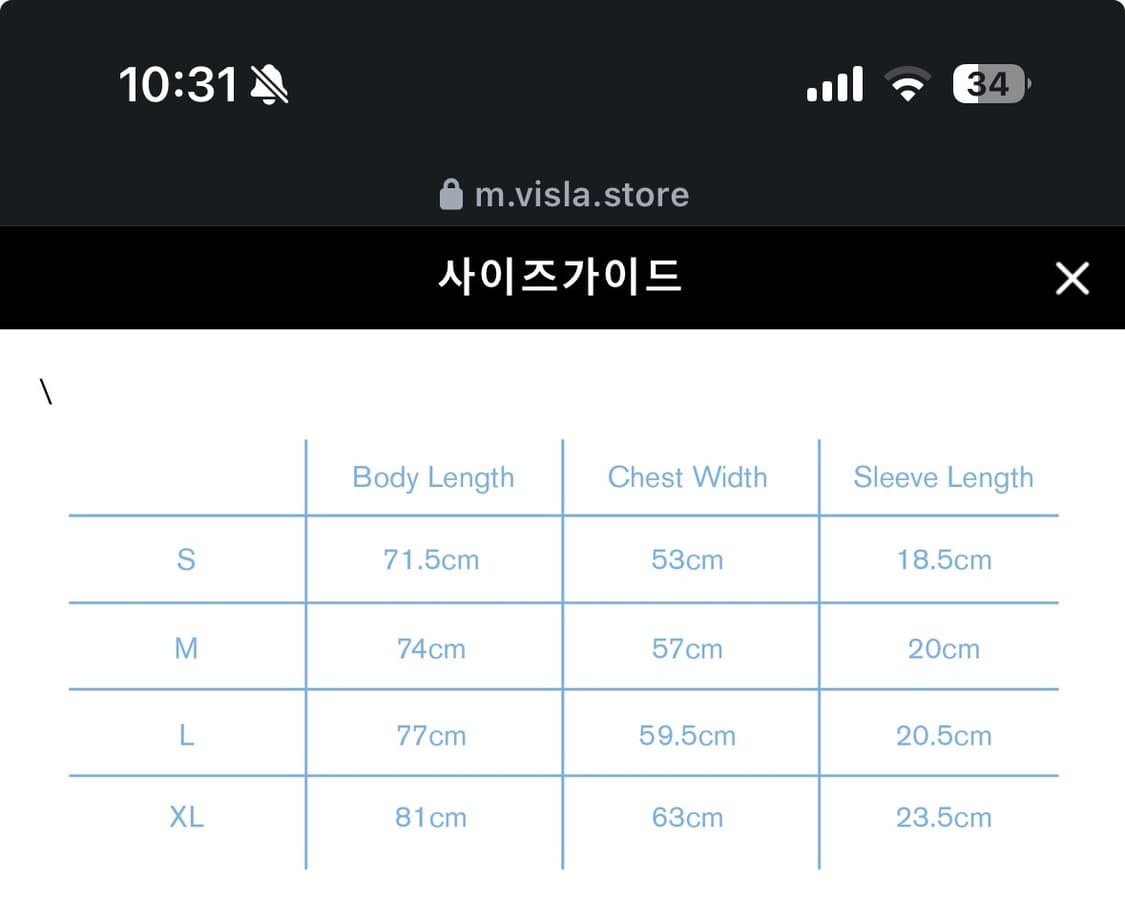This screenshot has height=903, width=1125.
Task: Close the size guide panel
Action: (1071, 279)
